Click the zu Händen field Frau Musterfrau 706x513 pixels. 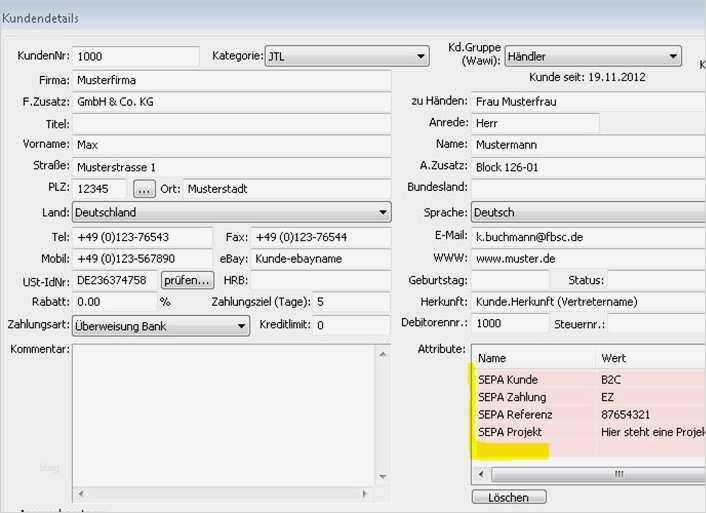[x=588, y=102]
